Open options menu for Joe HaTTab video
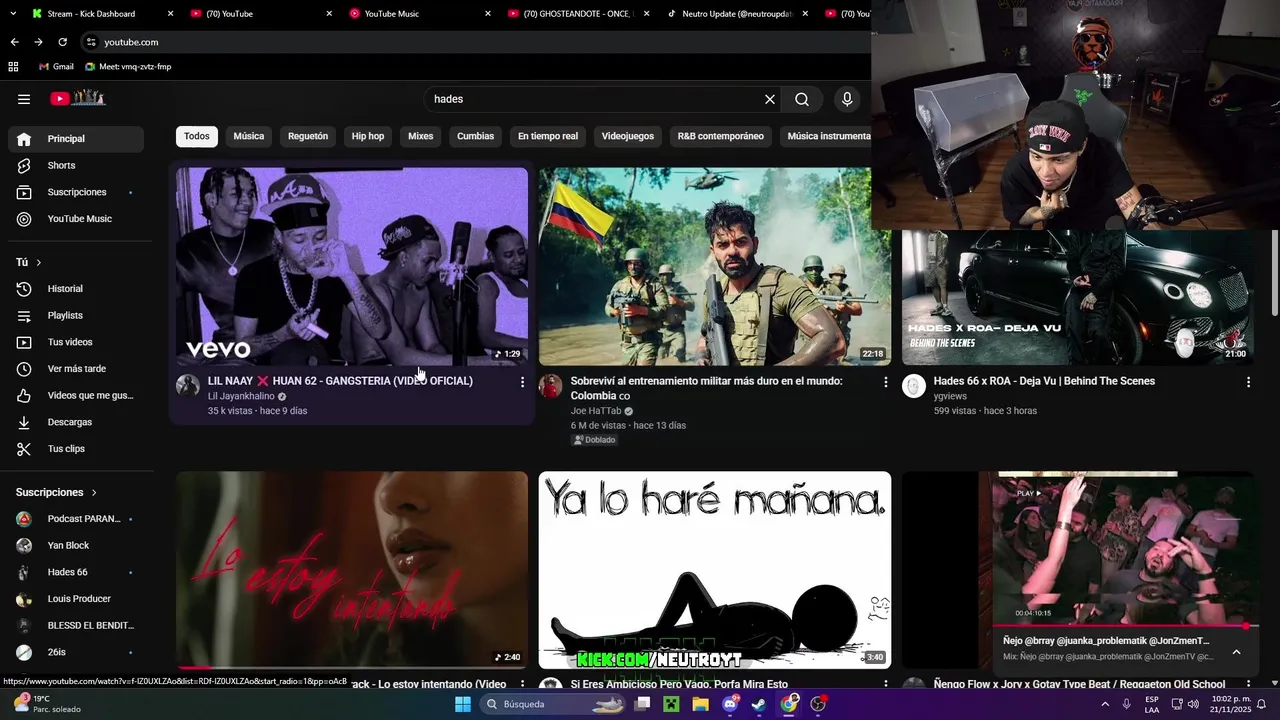Viewport: 1280px width, 720px height. [x=885, y=382]
